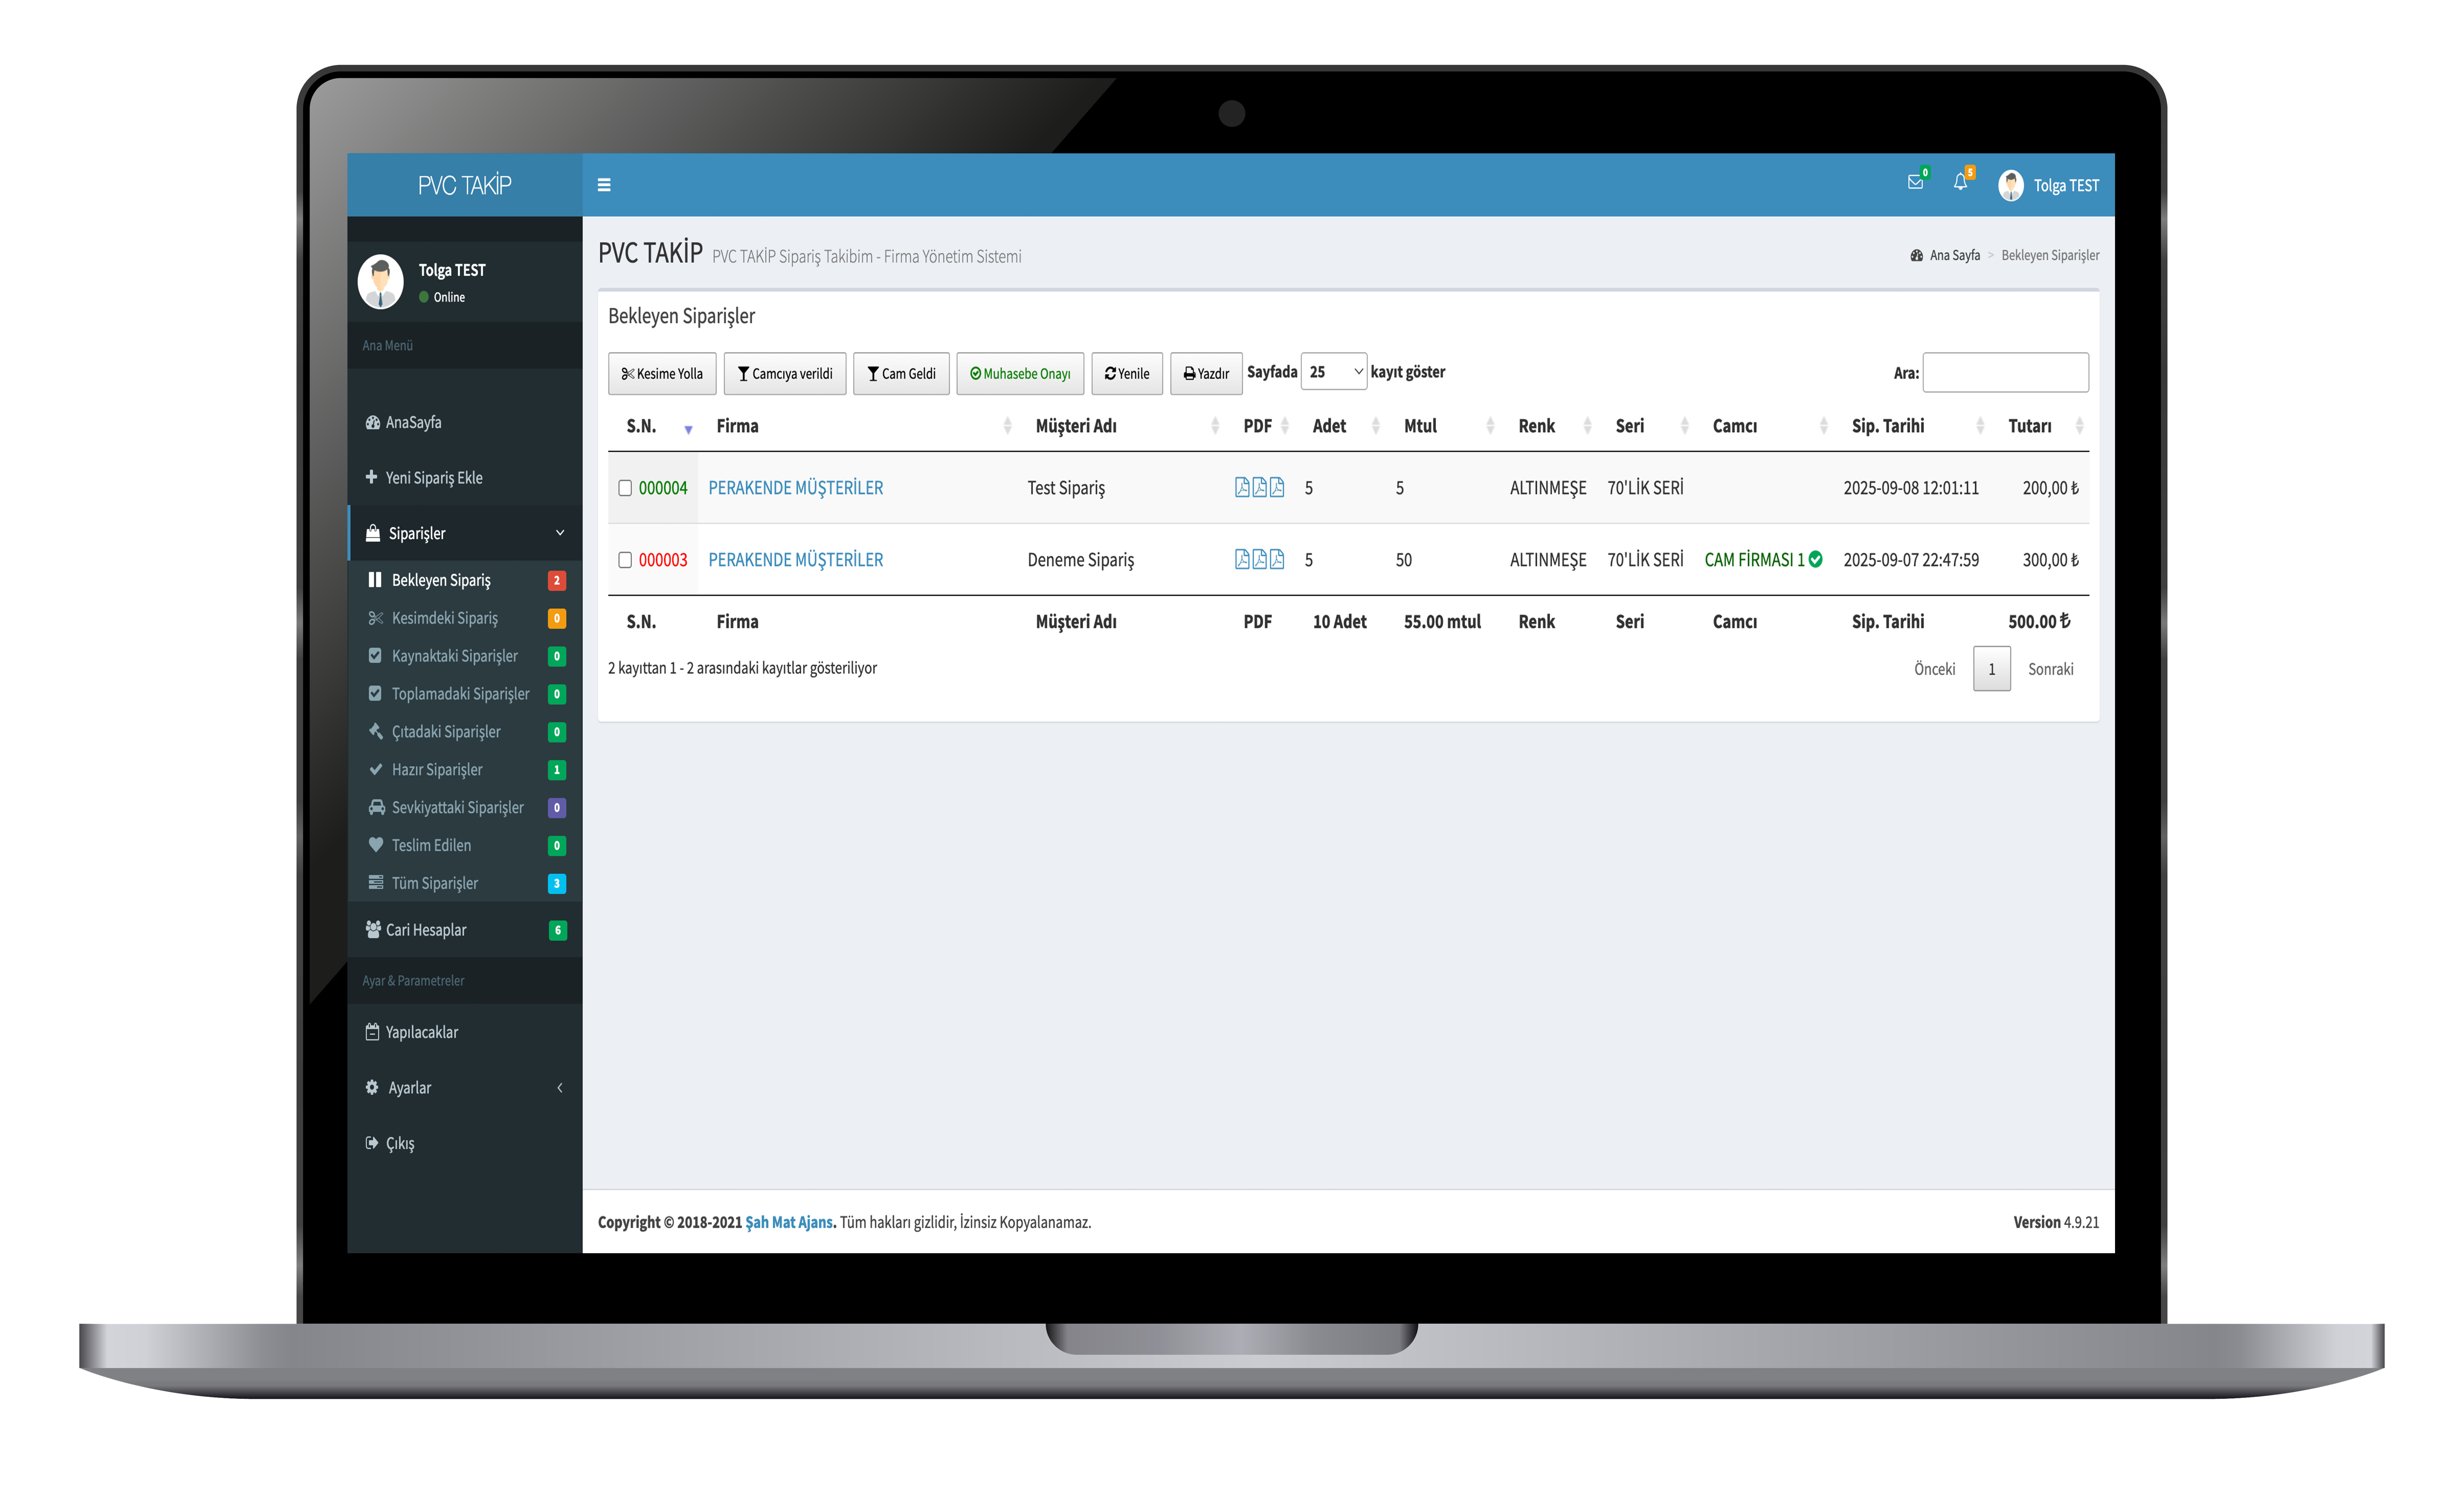Open third PDF icon for order 000003
2464x1486 pixels.
pyautogui.click(x=1277, y=559)
